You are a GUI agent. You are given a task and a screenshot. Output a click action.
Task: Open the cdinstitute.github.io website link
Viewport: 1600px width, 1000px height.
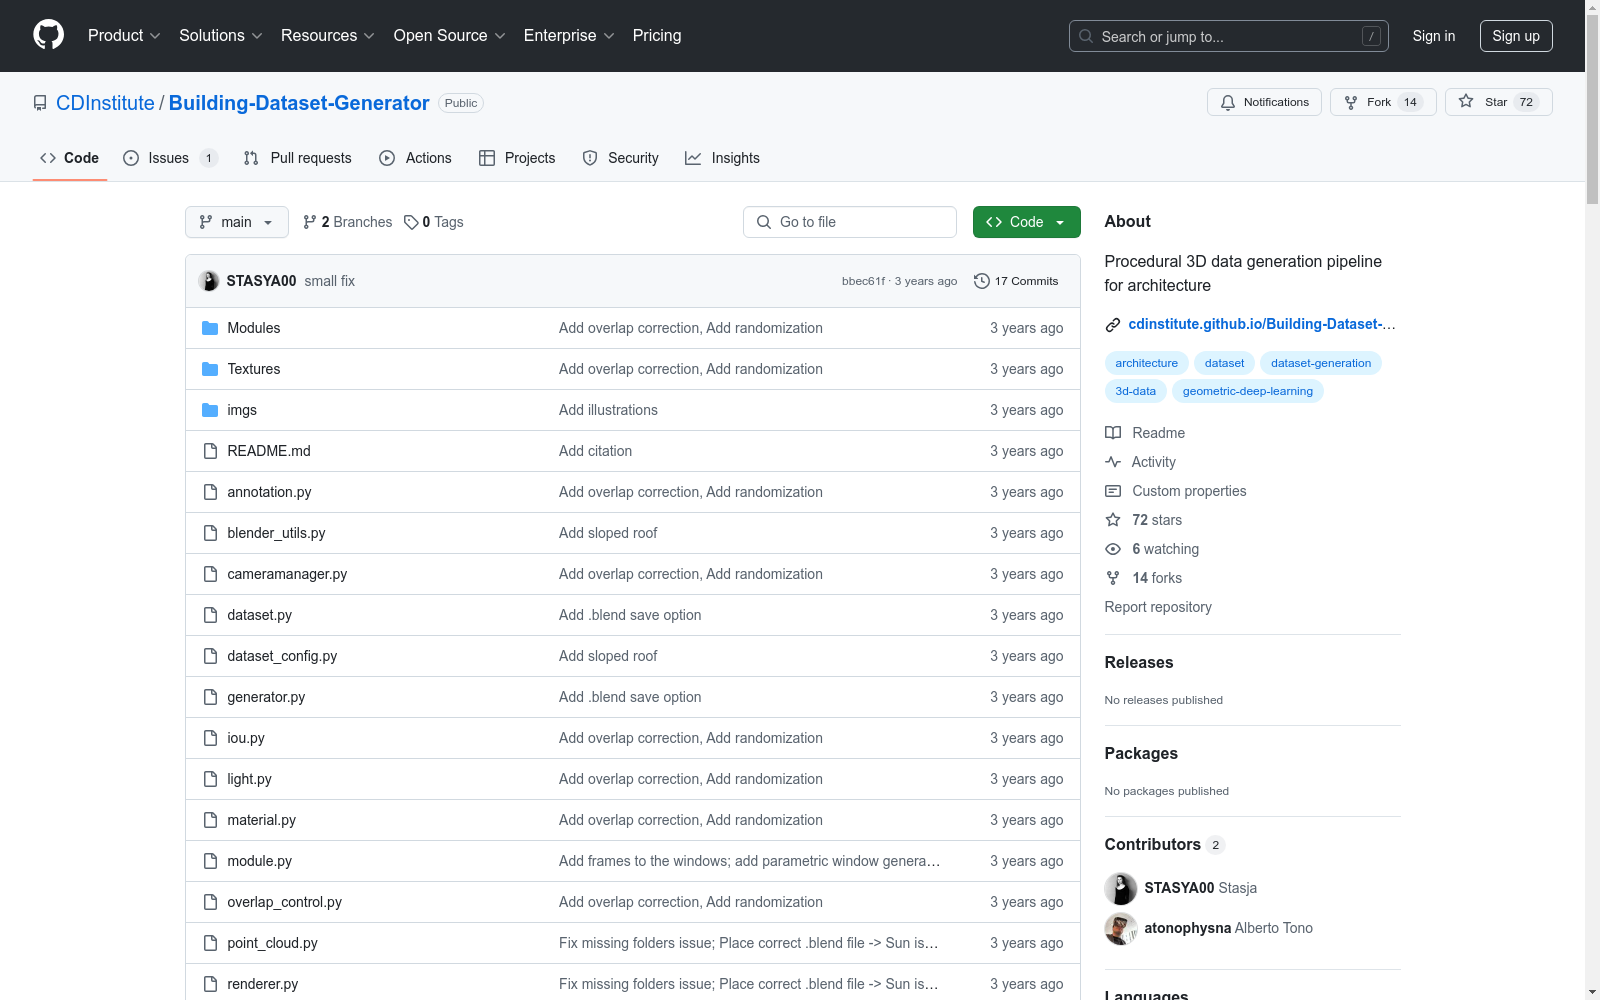pyautogui.click(x=1261, y=324)
